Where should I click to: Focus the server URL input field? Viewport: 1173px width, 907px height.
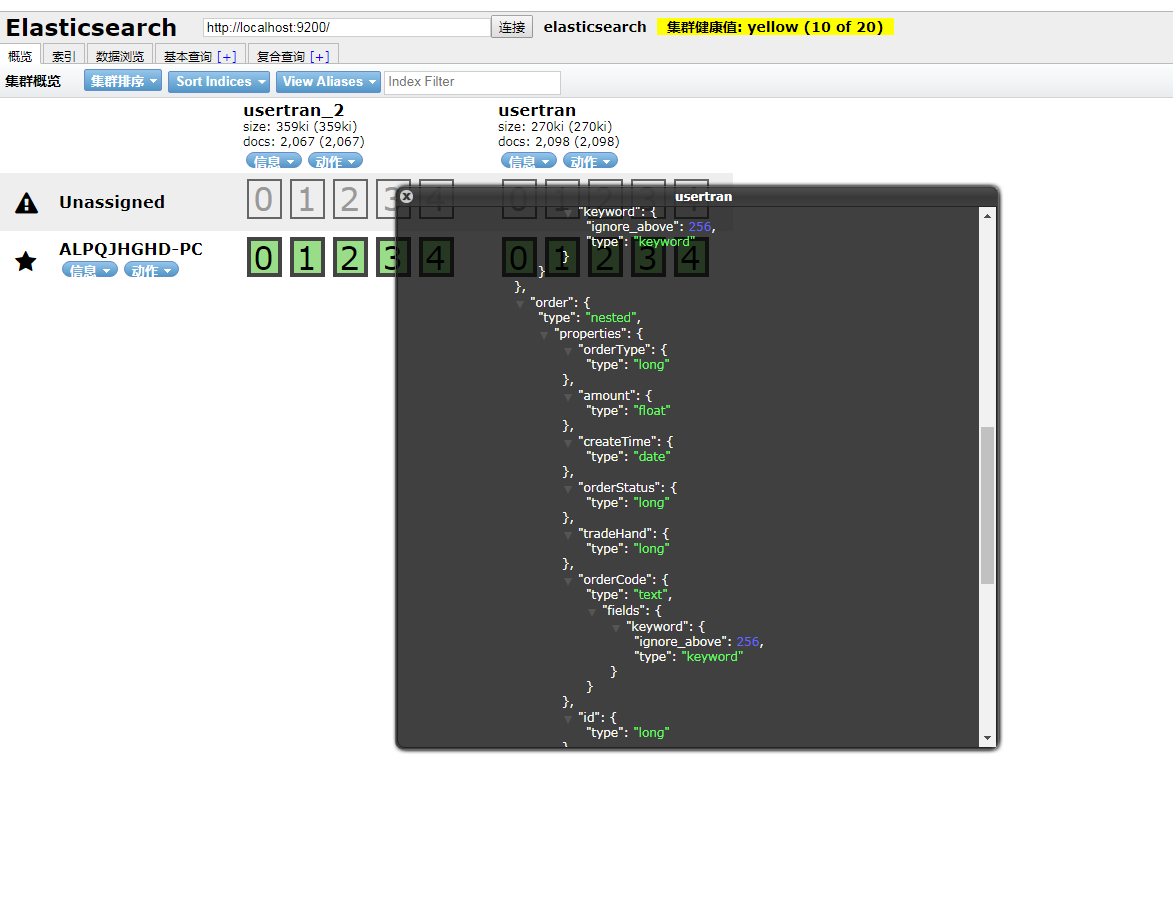tap(346, 27)
